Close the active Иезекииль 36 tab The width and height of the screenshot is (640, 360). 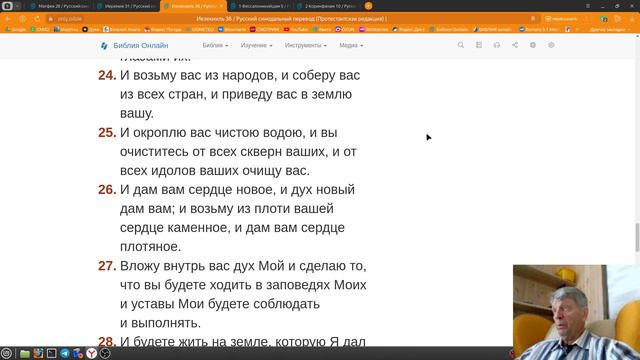(221, 6)
